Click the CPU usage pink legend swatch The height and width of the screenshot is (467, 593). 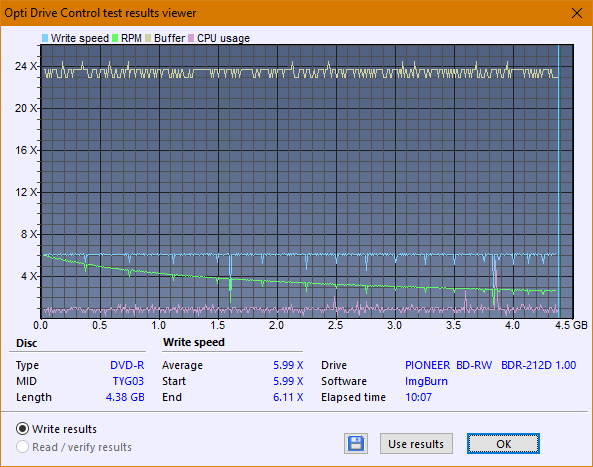click(191, 38)
